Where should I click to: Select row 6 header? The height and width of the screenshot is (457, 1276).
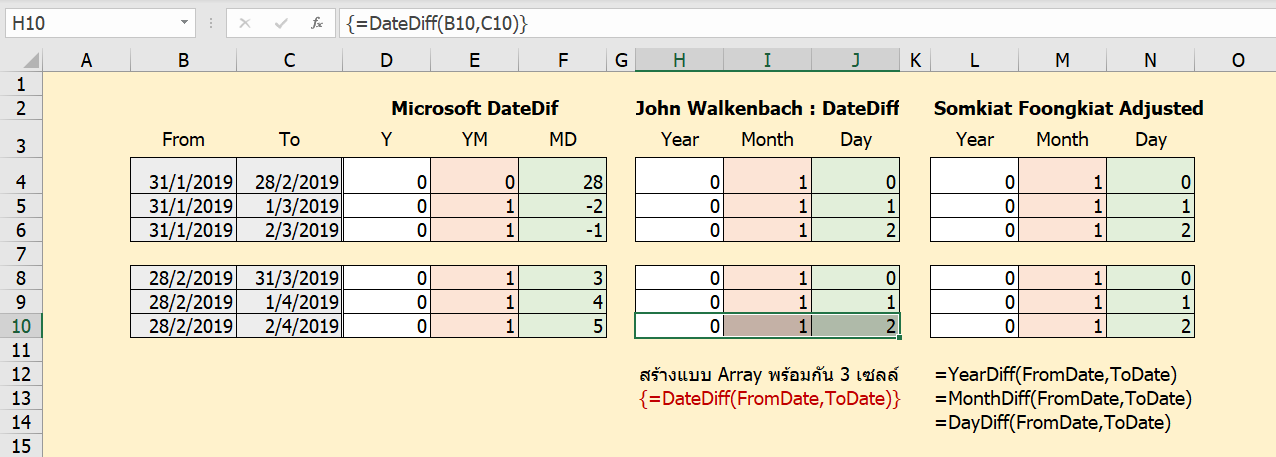(x=21, y=229)
